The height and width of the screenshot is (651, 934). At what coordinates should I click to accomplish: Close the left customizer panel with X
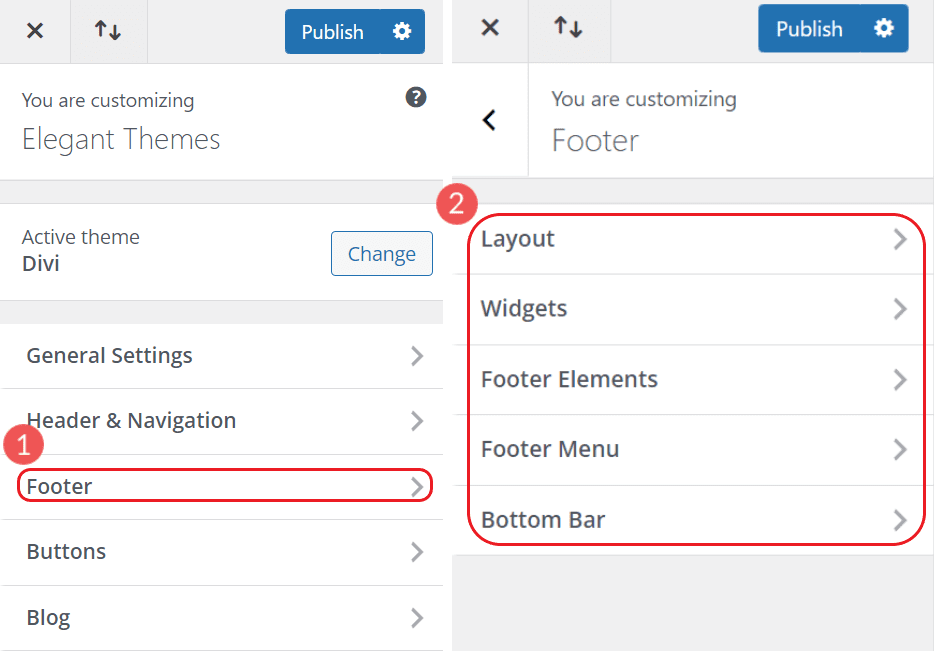click(x=35, y=31)
